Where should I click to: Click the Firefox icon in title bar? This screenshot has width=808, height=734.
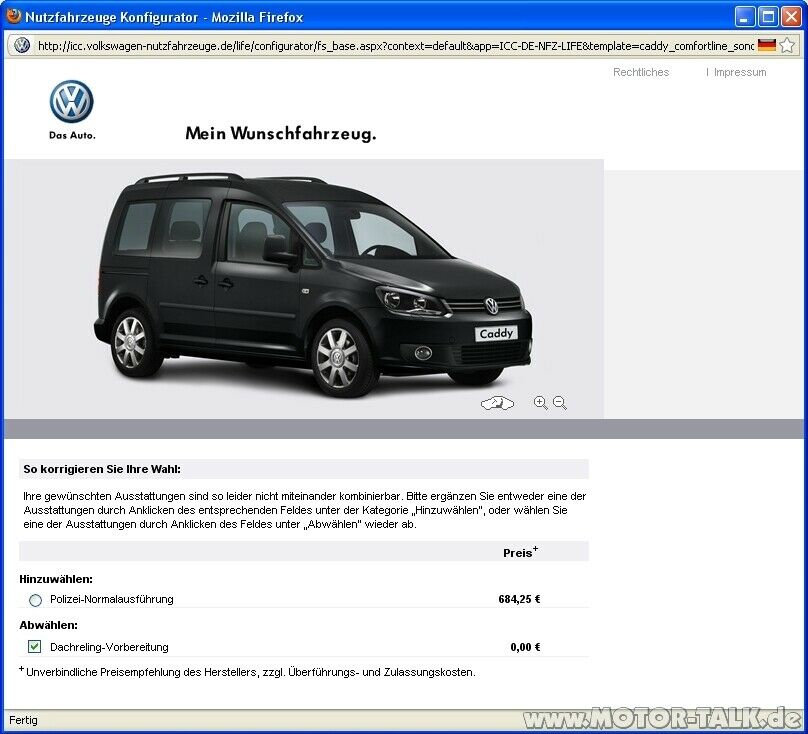(x=14, y=16)
